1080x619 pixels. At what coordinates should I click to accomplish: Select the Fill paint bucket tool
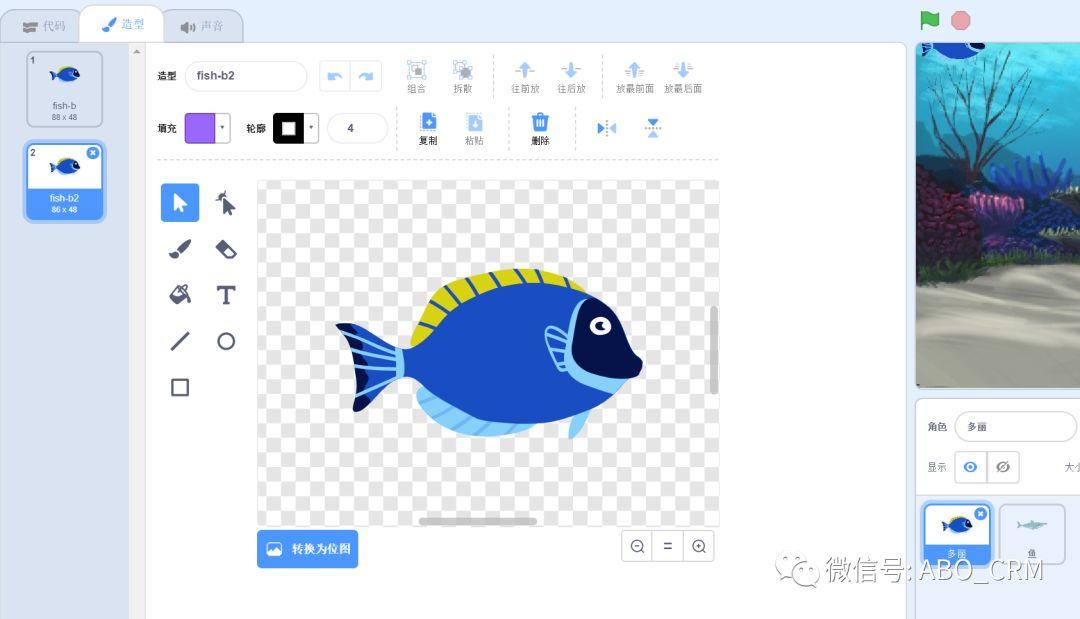(180, 295)
